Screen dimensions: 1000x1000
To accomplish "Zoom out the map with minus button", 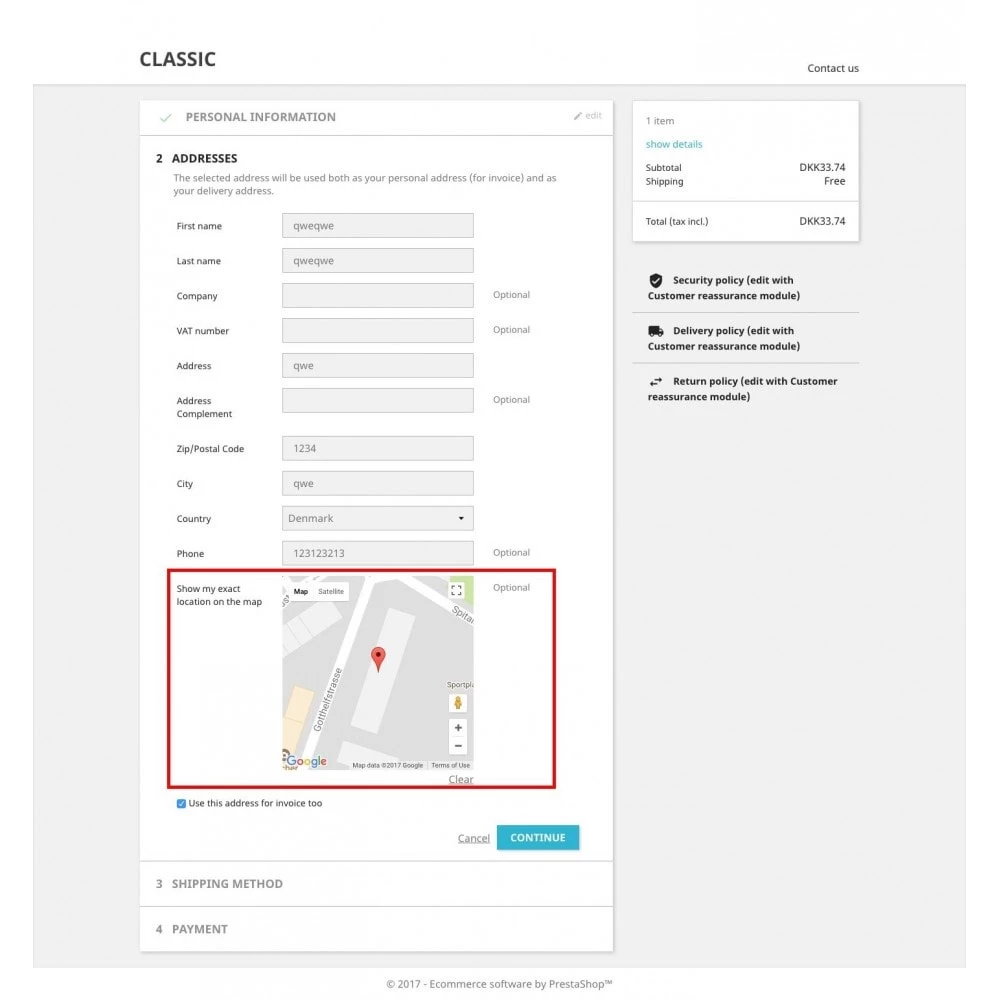I will pos(458,746).
